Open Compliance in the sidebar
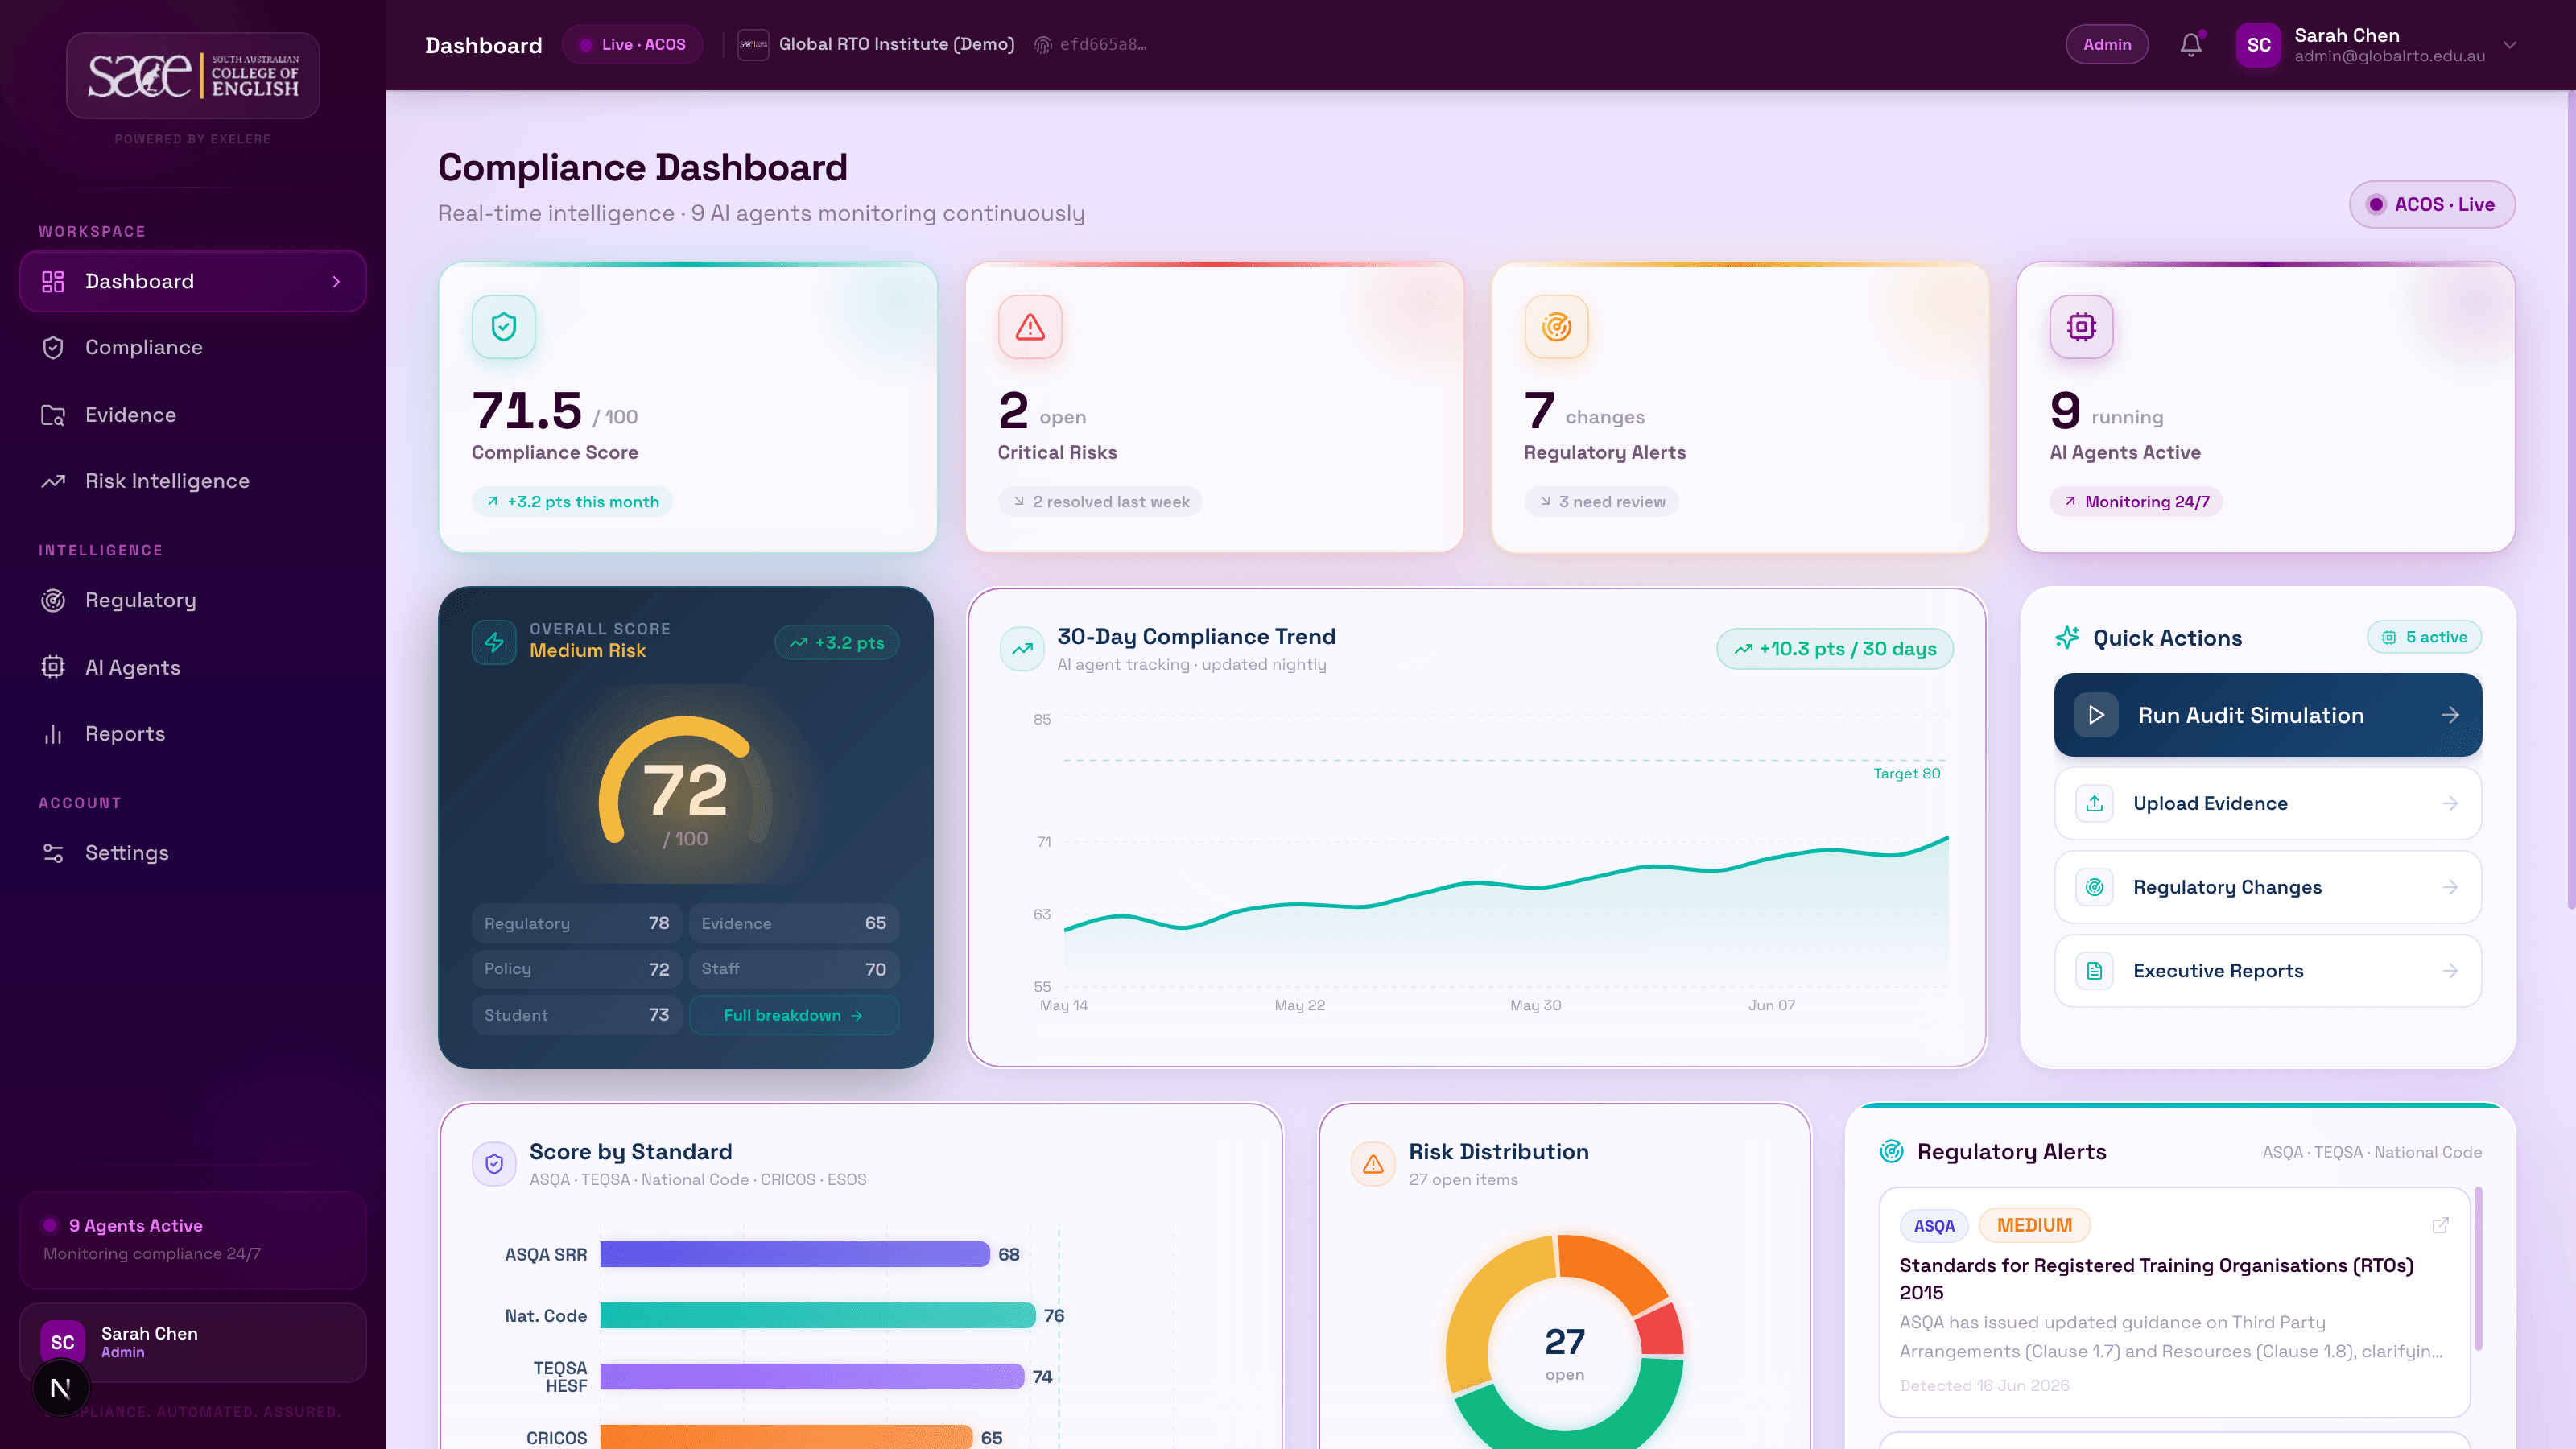Viewport: 2576px width, 1449px height. pyautogui.click(x=193, y=347)
